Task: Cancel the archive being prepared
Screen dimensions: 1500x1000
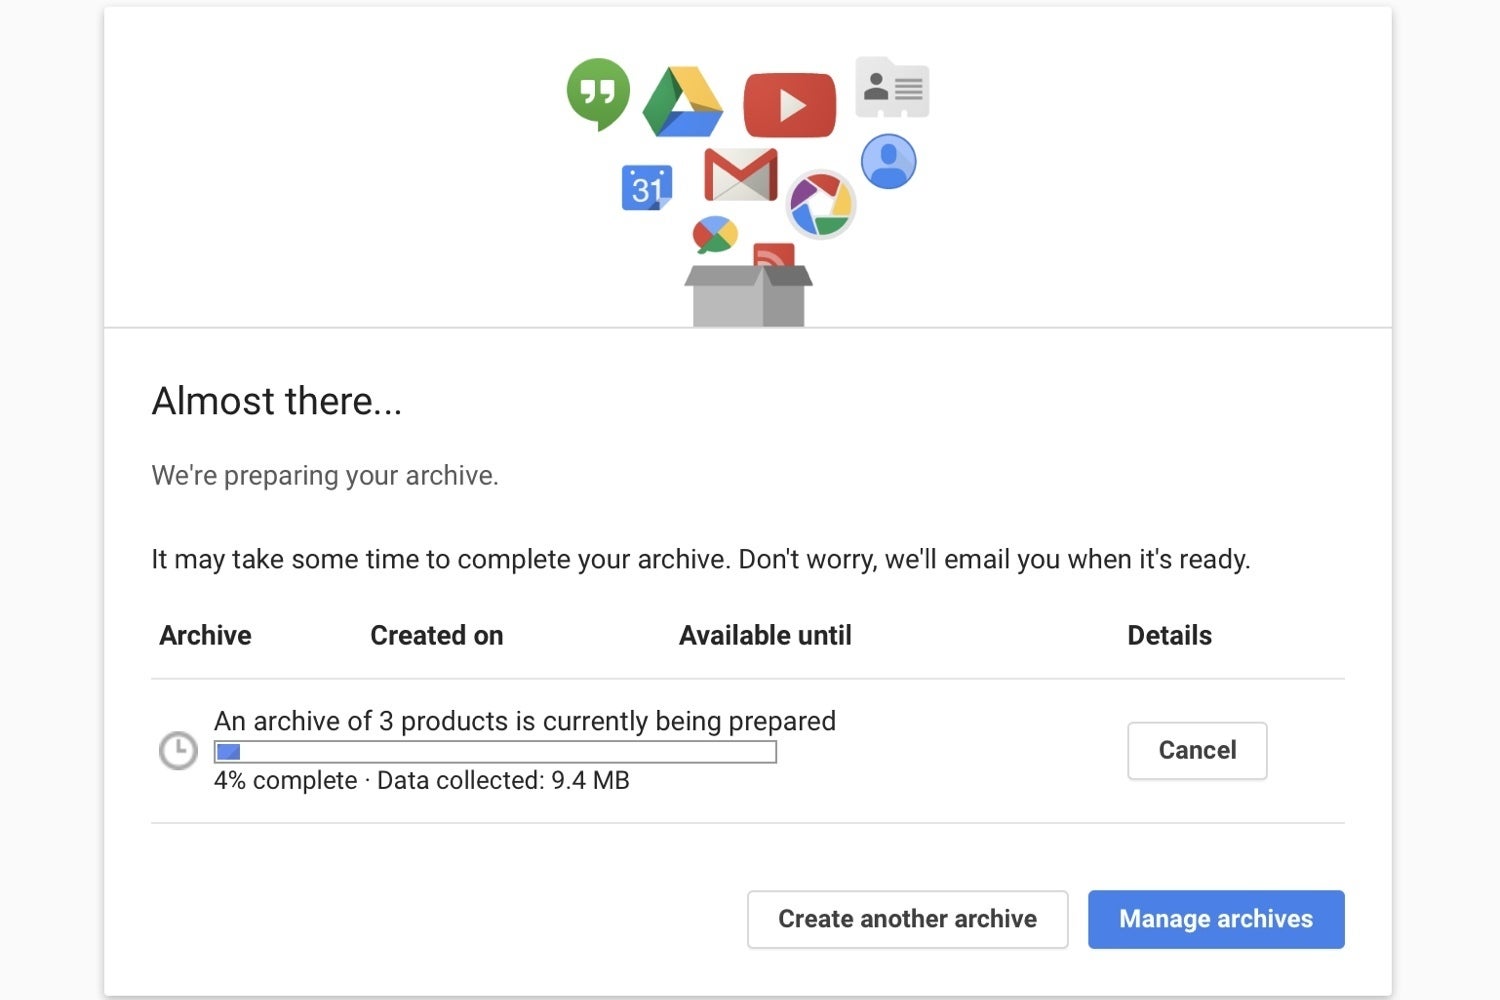Action: tap(1197, 750)
